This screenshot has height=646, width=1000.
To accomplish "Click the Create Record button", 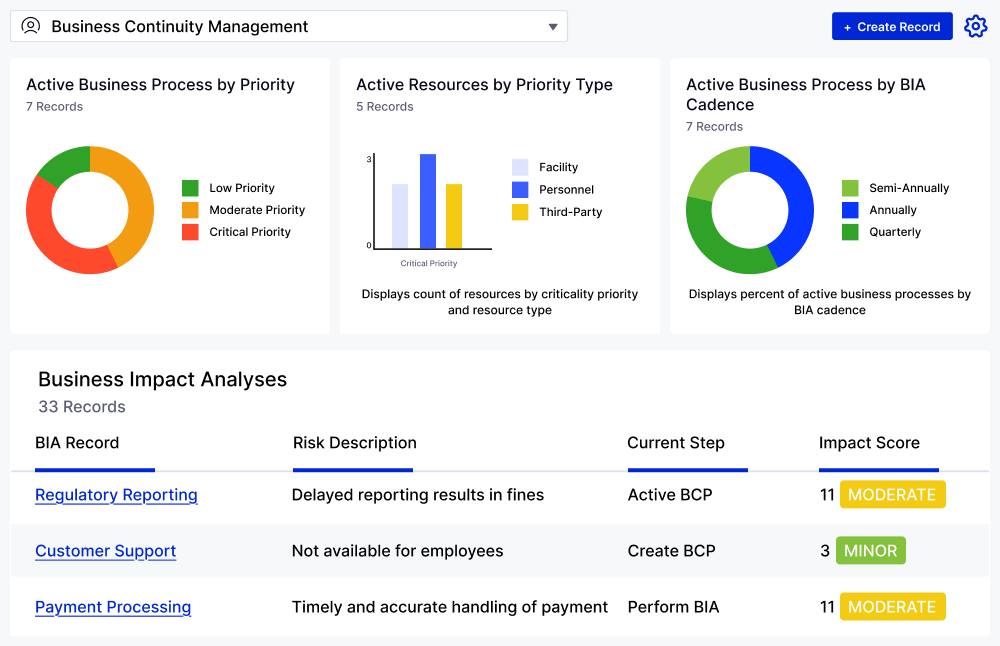I will [892, 26].
